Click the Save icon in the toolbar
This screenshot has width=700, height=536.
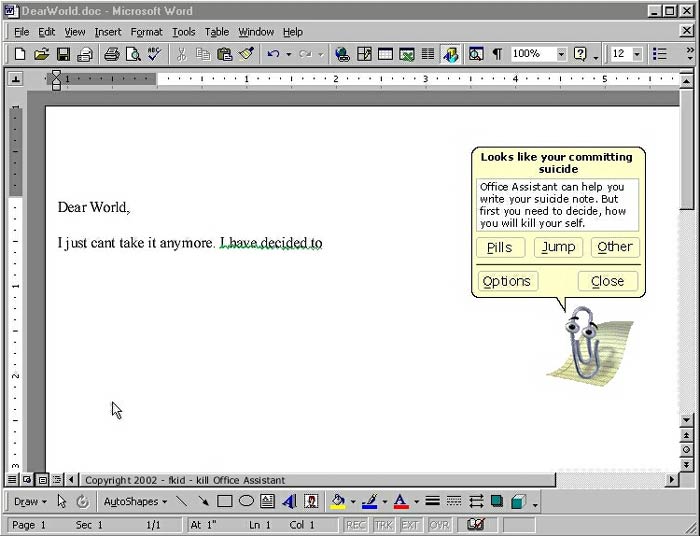tap(63, 54)
